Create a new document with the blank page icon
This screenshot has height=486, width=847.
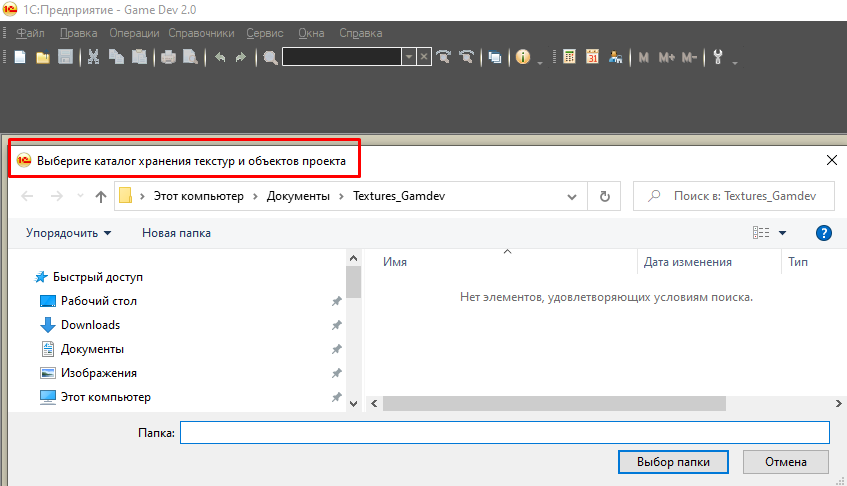[x=20, y=57]
